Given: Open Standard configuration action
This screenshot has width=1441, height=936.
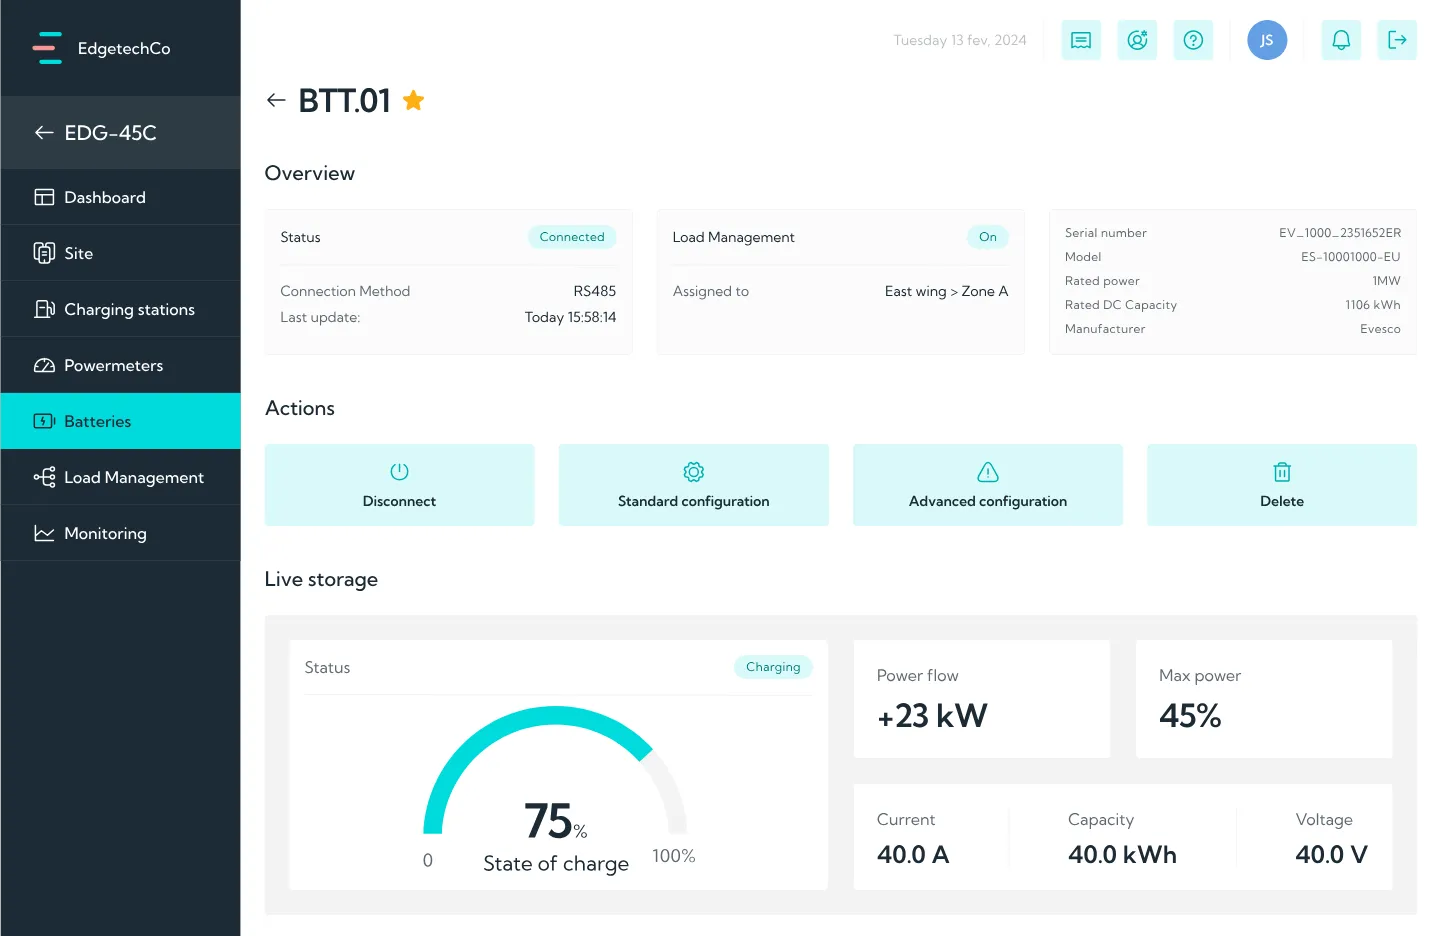Looking at the screenshot, I should point(693,485).
